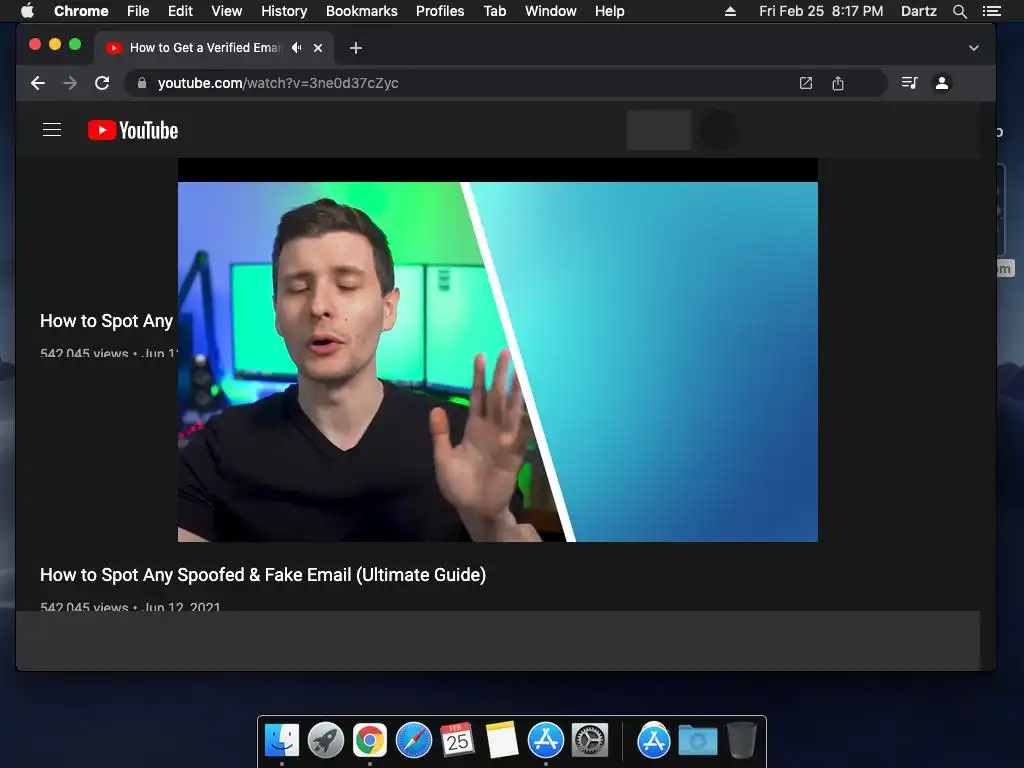The width and height of the screenshot is (1024, 768).
Task: Open the Tab menu
Action: pos(495,11)
